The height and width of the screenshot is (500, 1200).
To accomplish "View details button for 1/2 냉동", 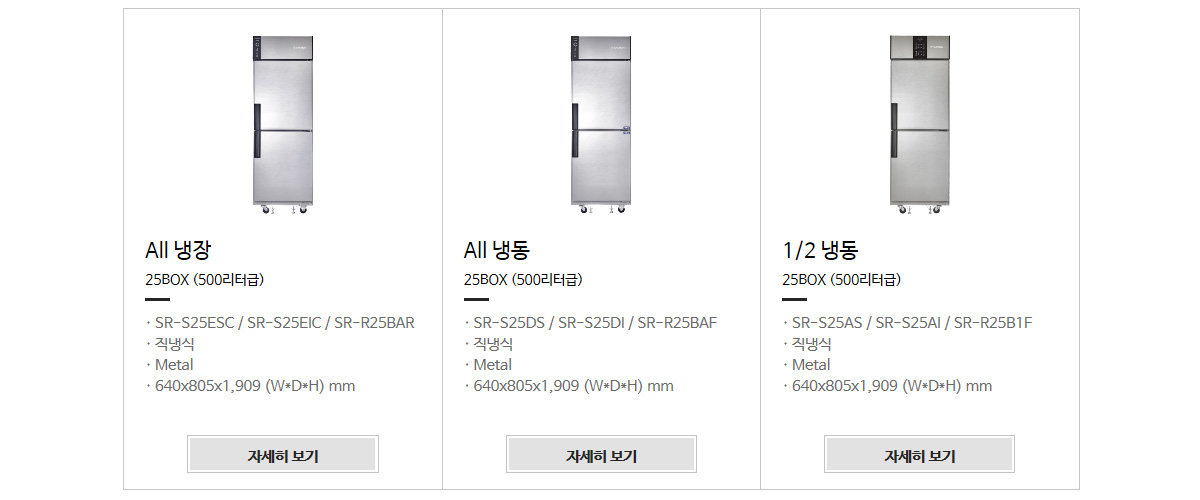I will point(919,455).
